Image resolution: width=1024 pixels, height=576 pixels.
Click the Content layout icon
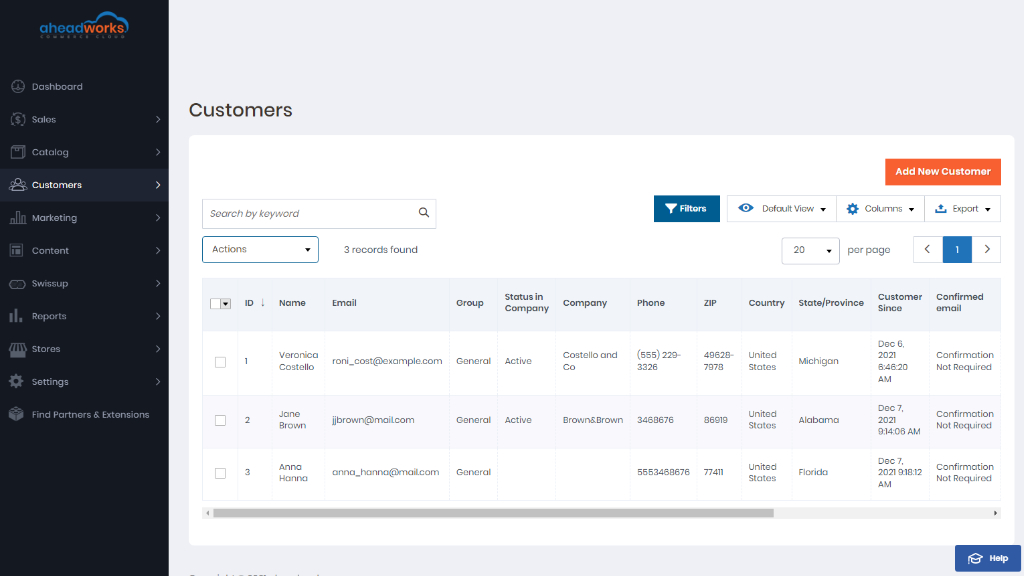coord(17,250)
